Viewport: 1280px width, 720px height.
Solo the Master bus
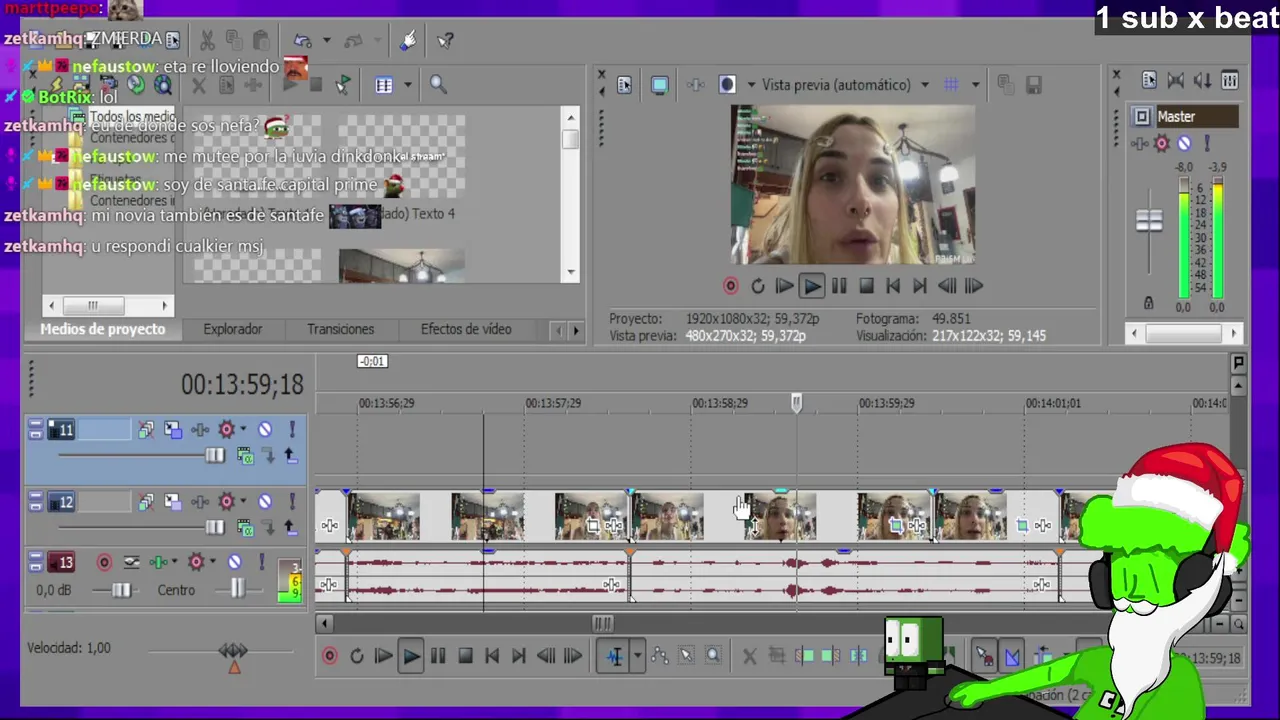(x=1206, y=144)
